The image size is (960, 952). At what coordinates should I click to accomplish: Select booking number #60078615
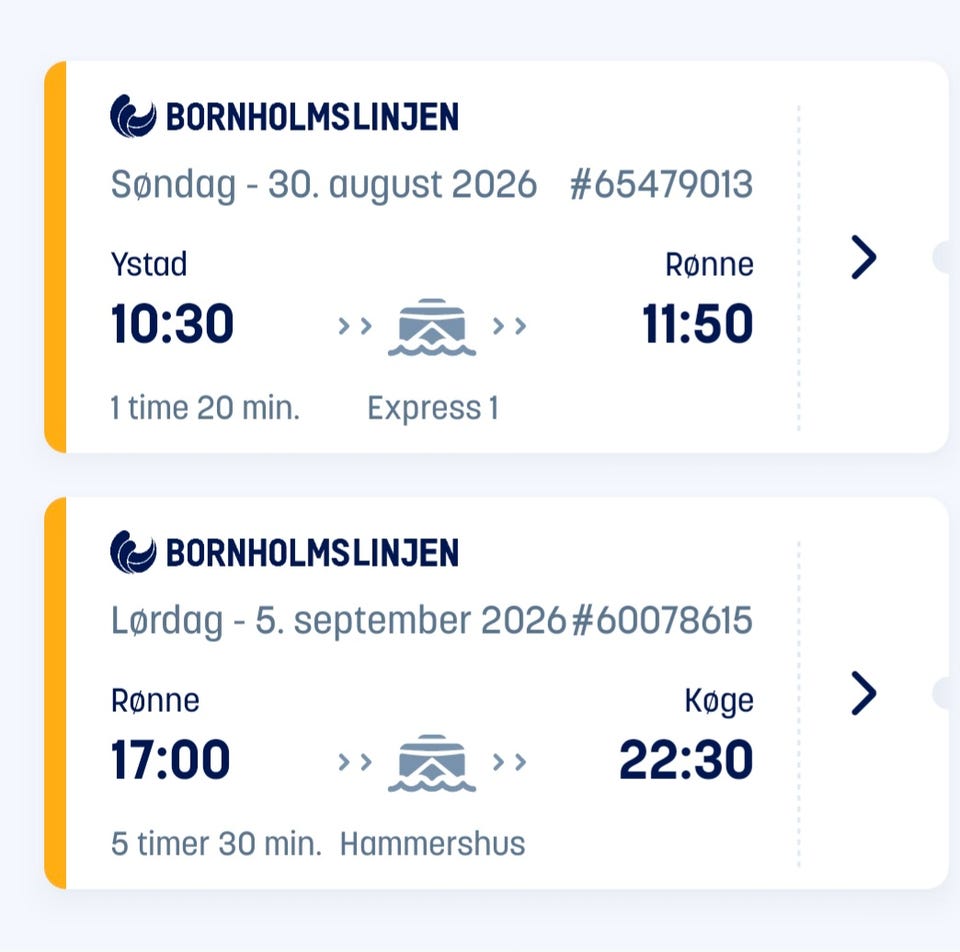click(662, 620)
